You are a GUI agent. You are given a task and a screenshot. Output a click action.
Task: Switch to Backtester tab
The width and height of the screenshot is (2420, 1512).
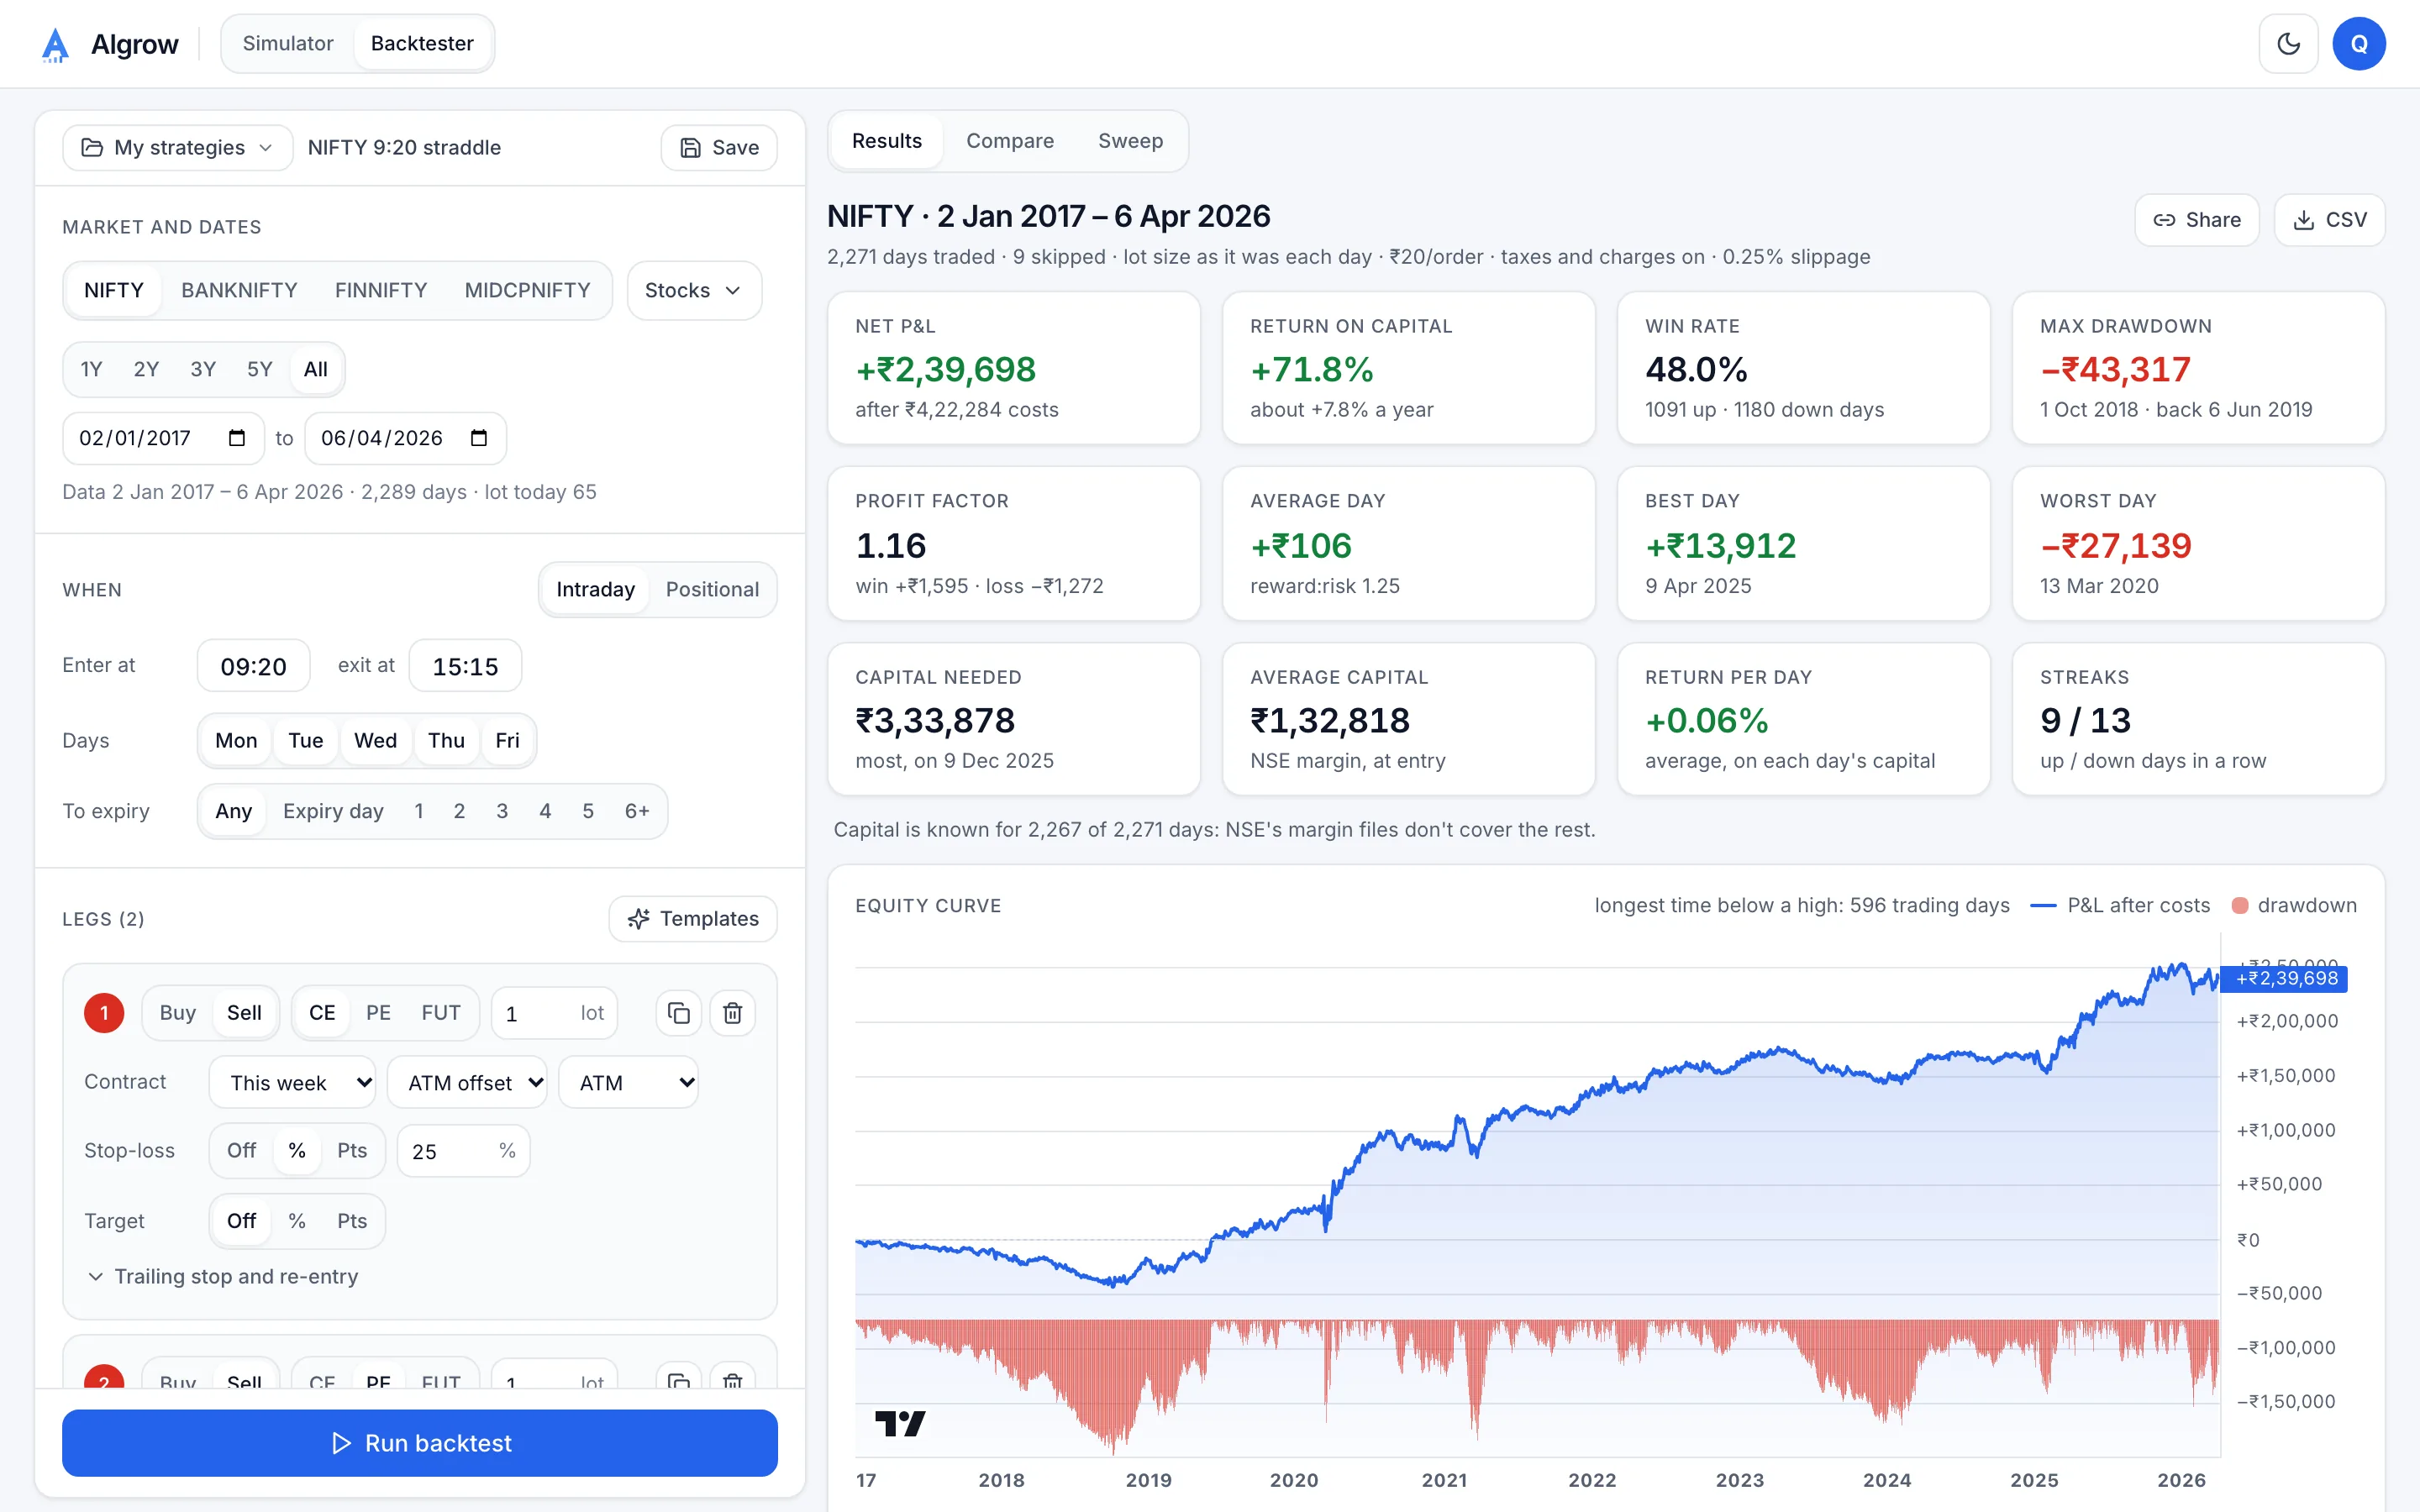(x=422, y=44)
